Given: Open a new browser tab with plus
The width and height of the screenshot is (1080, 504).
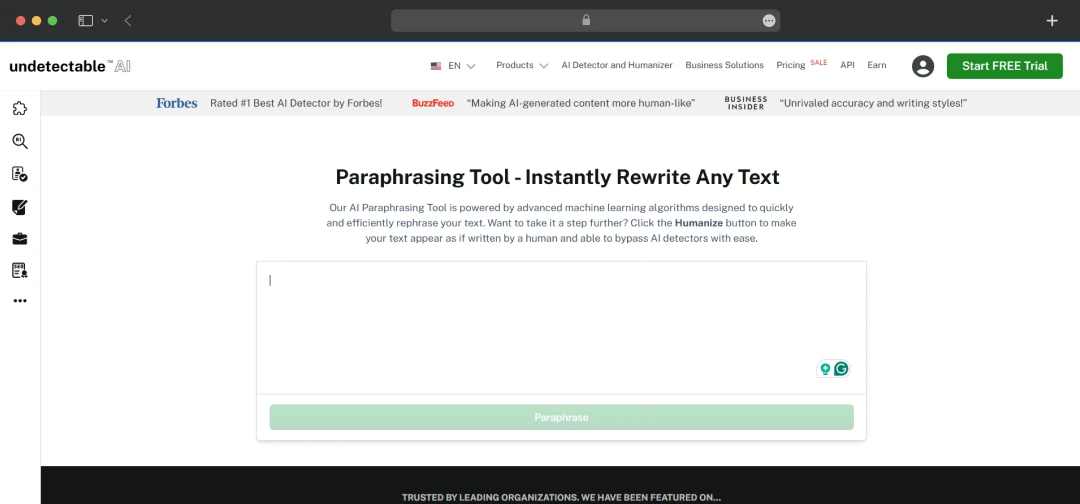Looking at the screenshot, I should [1052, 21].
